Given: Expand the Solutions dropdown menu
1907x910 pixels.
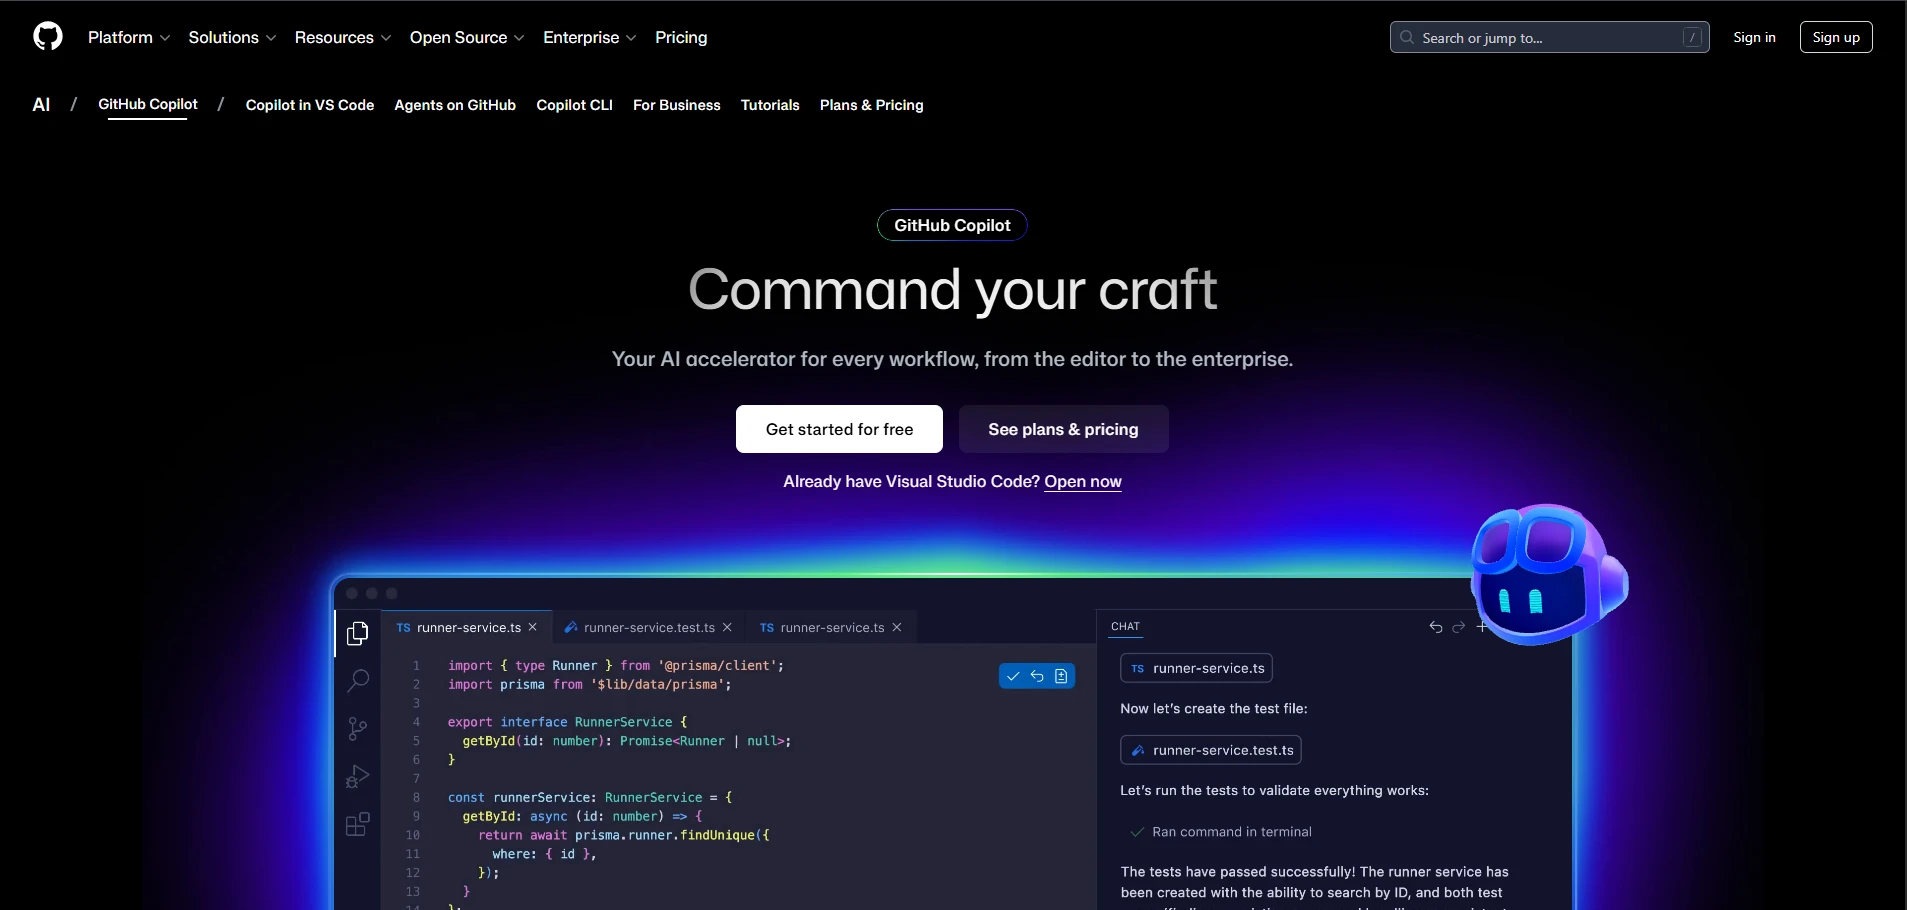Looking at the screenshot, I should point(232,37).
